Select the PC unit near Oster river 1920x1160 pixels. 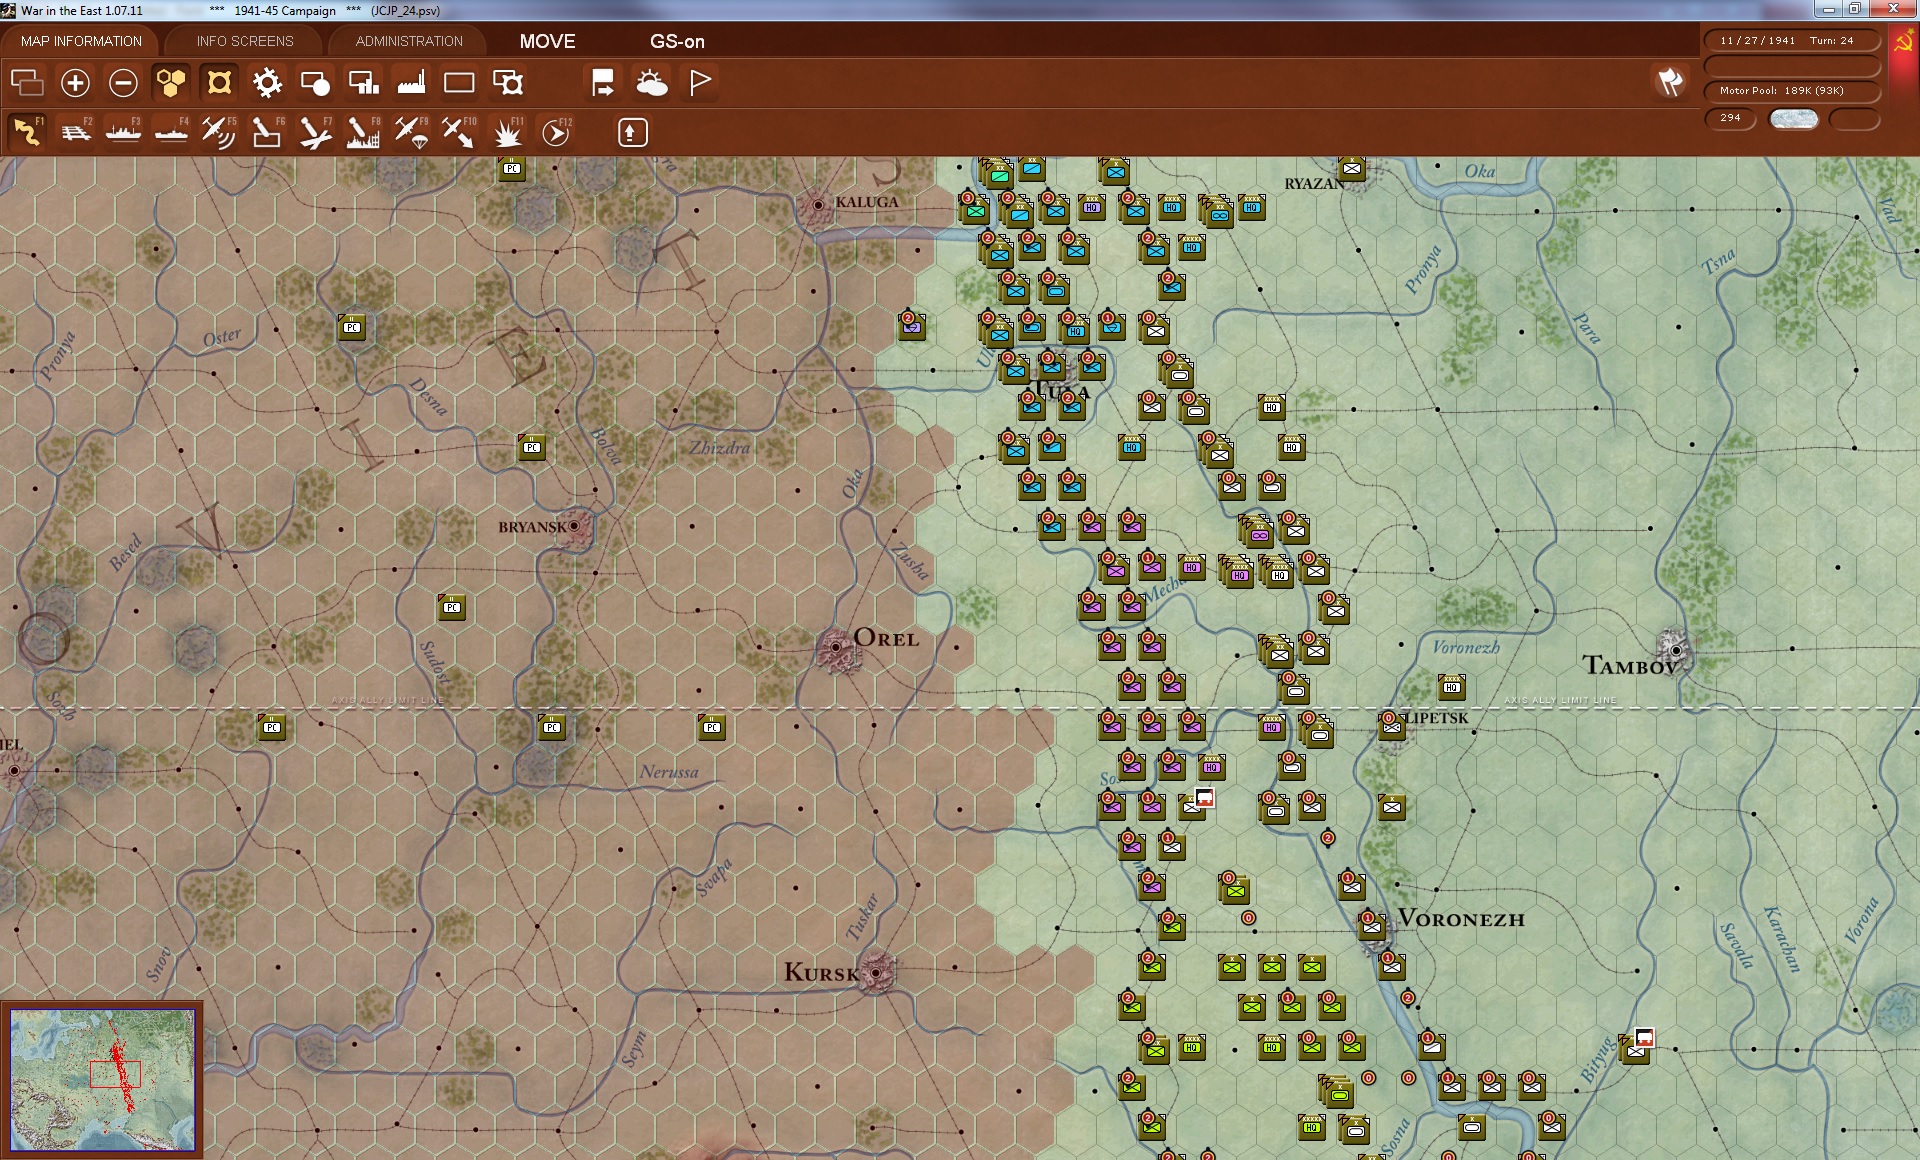click(x=352, y=326)
